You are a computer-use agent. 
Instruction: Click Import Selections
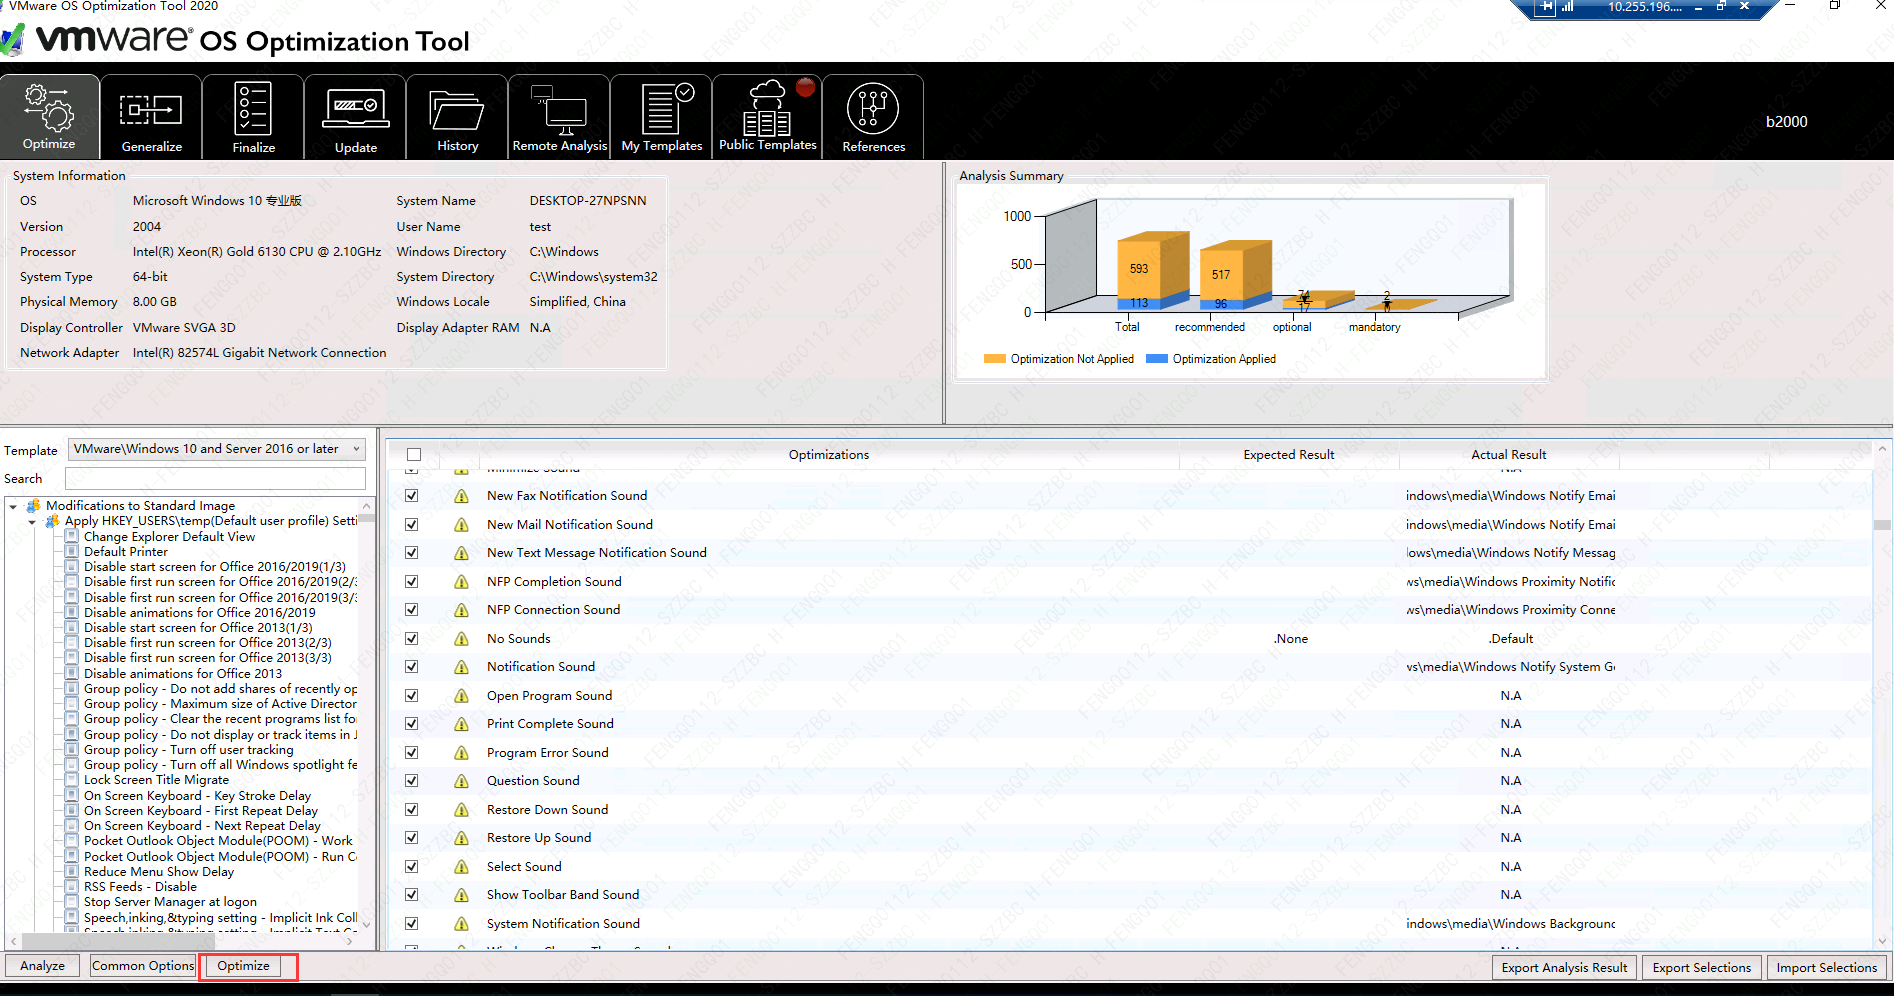click(x=1826, y=967)
